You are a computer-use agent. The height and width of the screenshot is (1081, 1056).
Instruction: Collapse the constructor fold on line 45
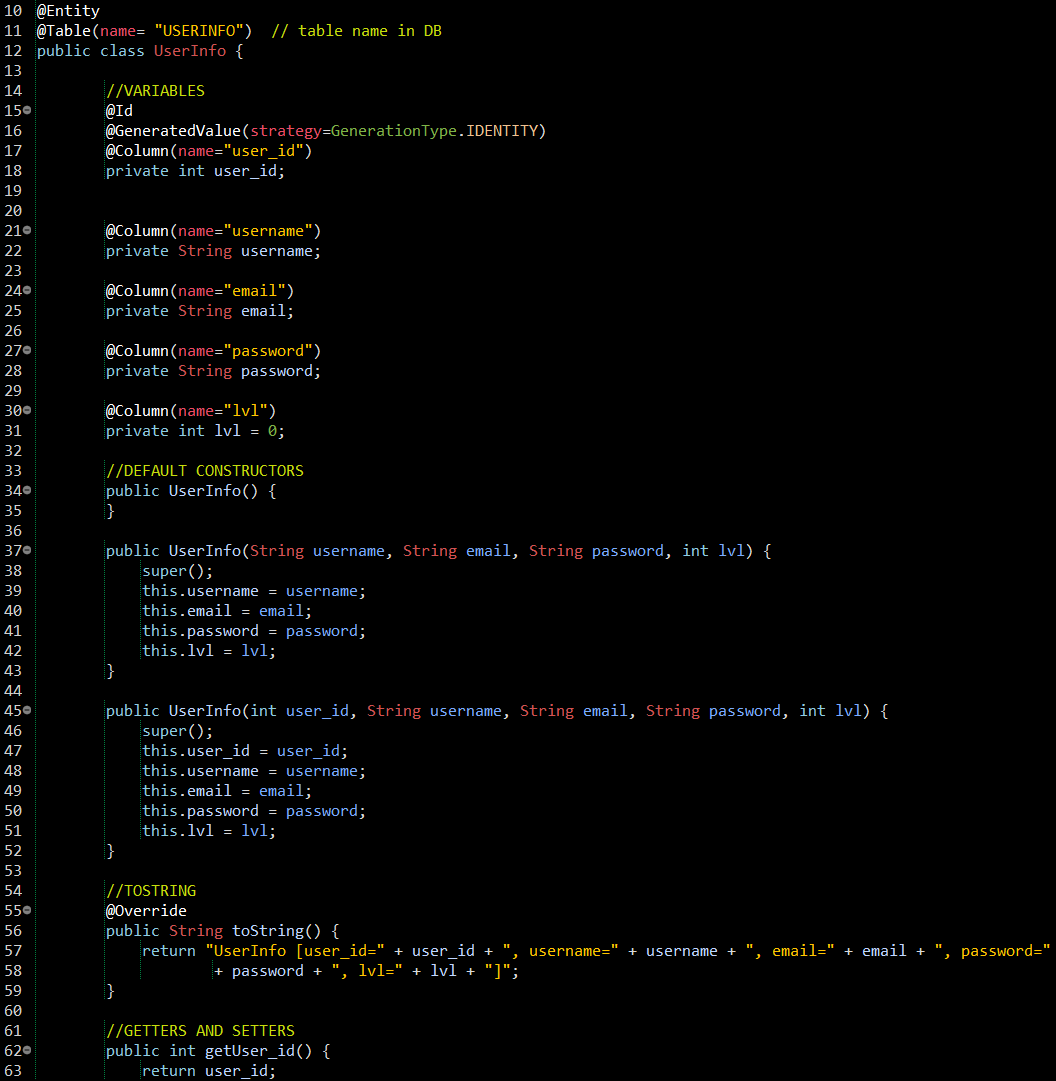coord(27,709)
